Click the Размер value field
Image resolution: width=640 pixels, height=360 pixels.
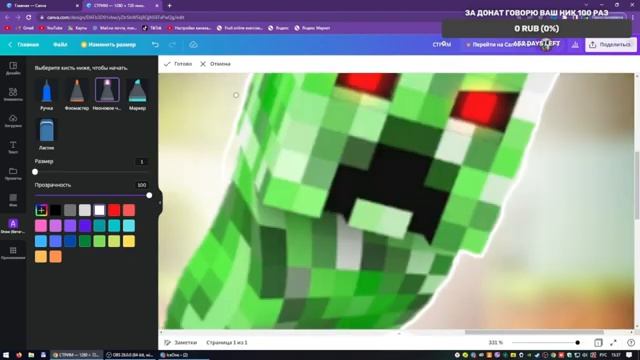[142, 162]
